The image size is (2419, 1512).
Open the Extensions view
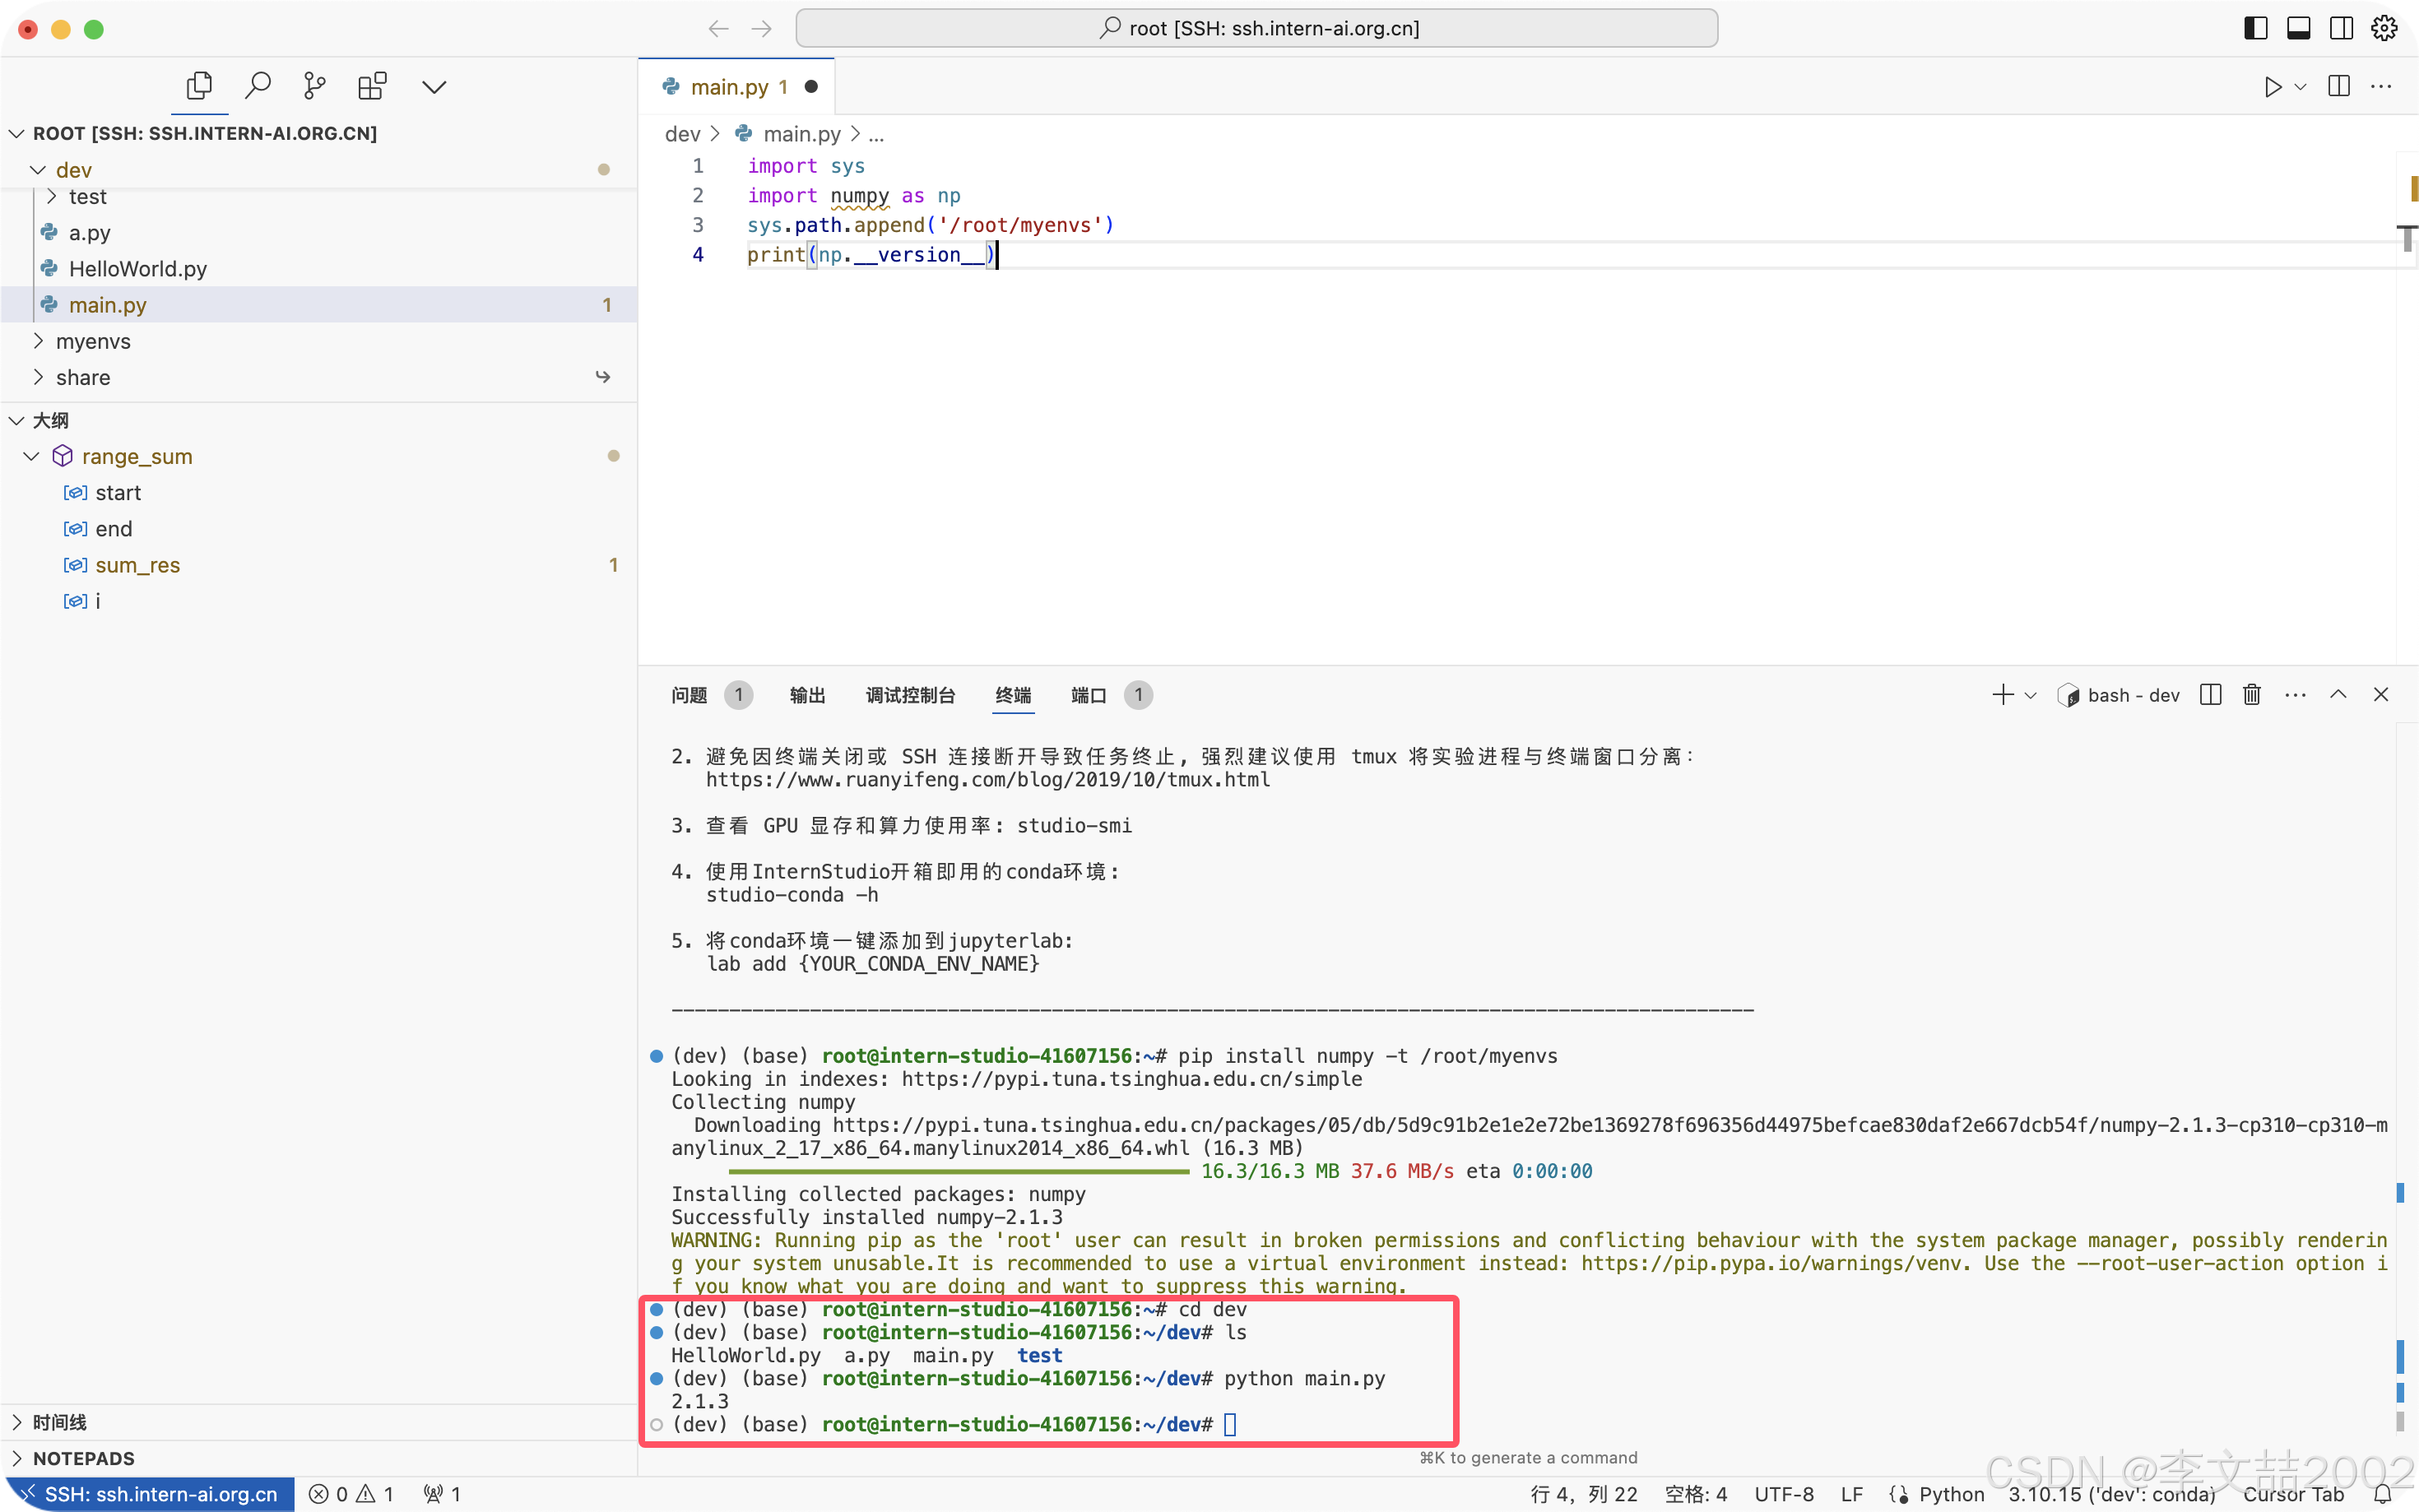[x=372, y=85]
